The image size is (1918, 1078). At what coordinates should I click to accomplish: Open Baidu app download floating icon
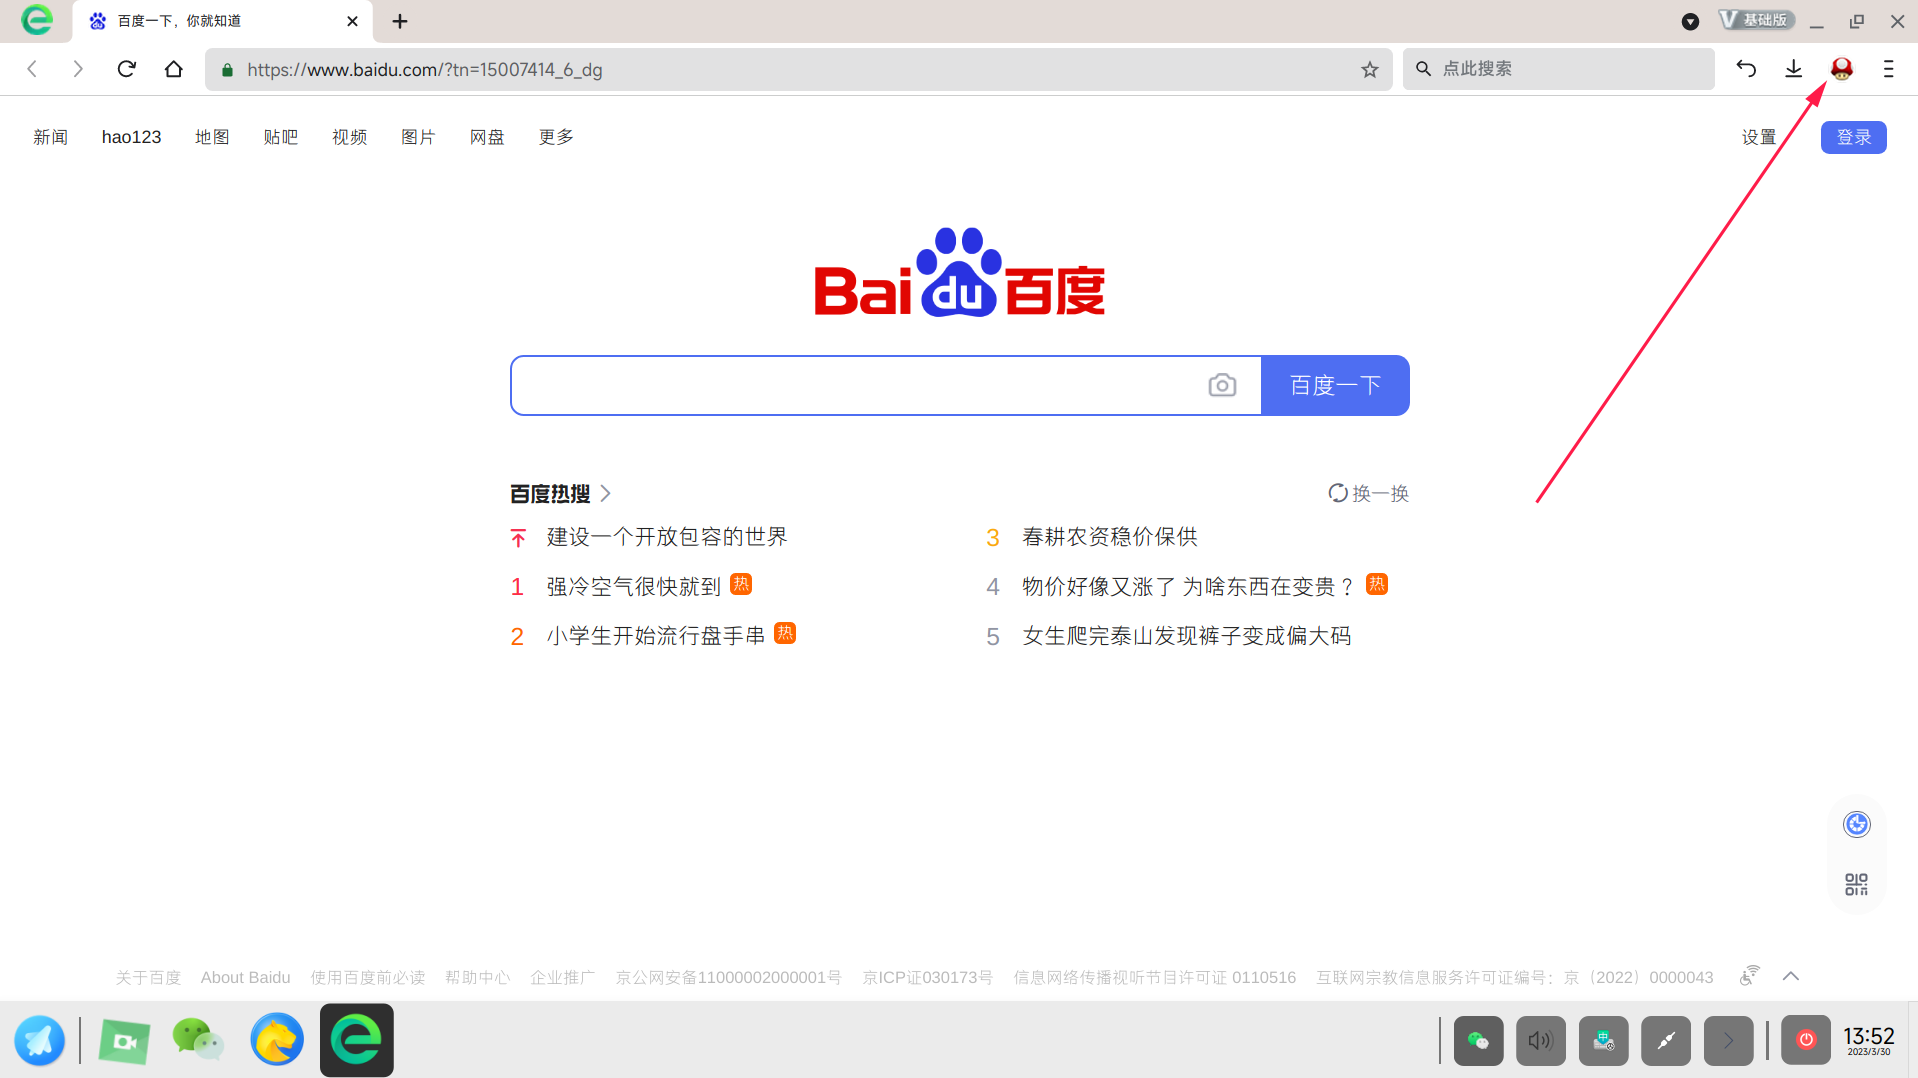tap(1857, 824)
